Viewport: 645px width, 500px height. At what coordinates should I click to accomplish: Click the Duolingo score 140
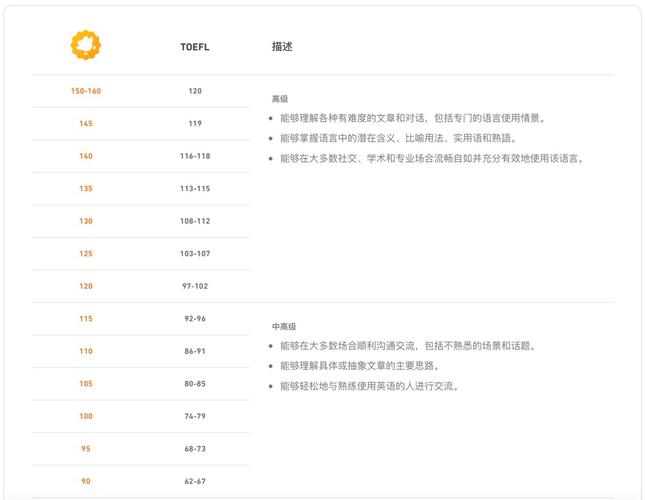86,156
